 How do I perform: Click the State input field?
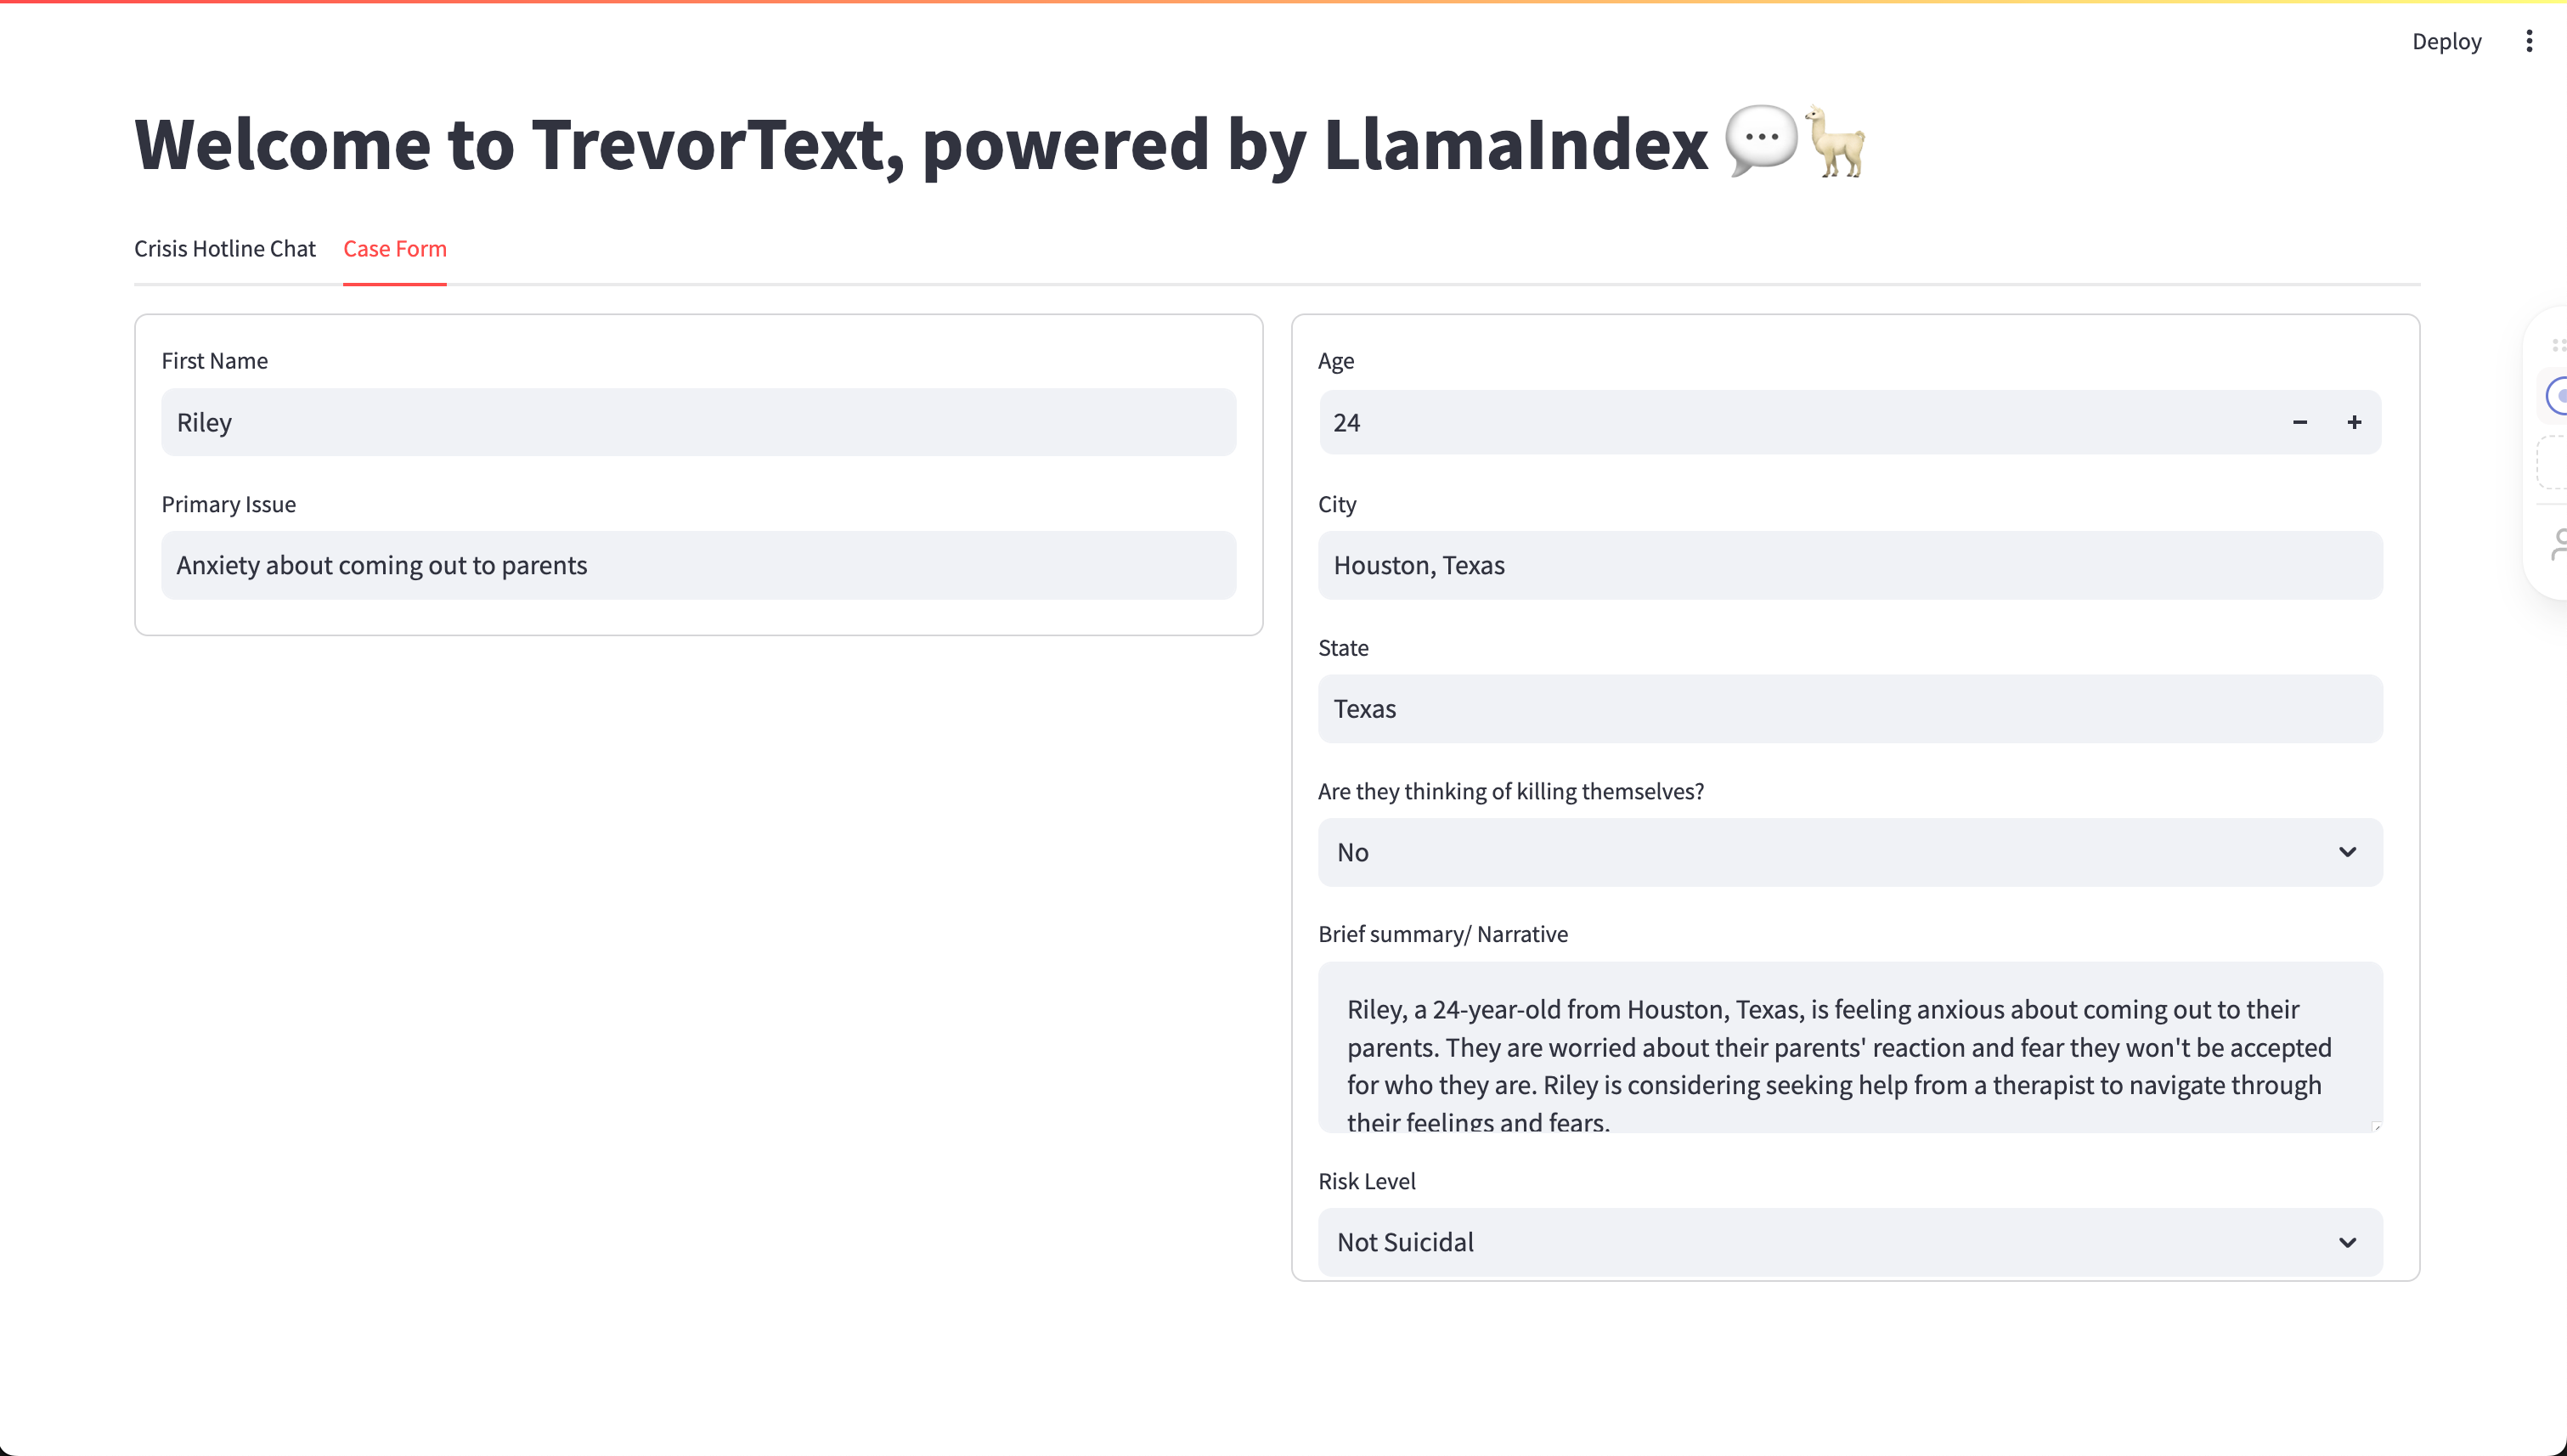(1849, 708)
